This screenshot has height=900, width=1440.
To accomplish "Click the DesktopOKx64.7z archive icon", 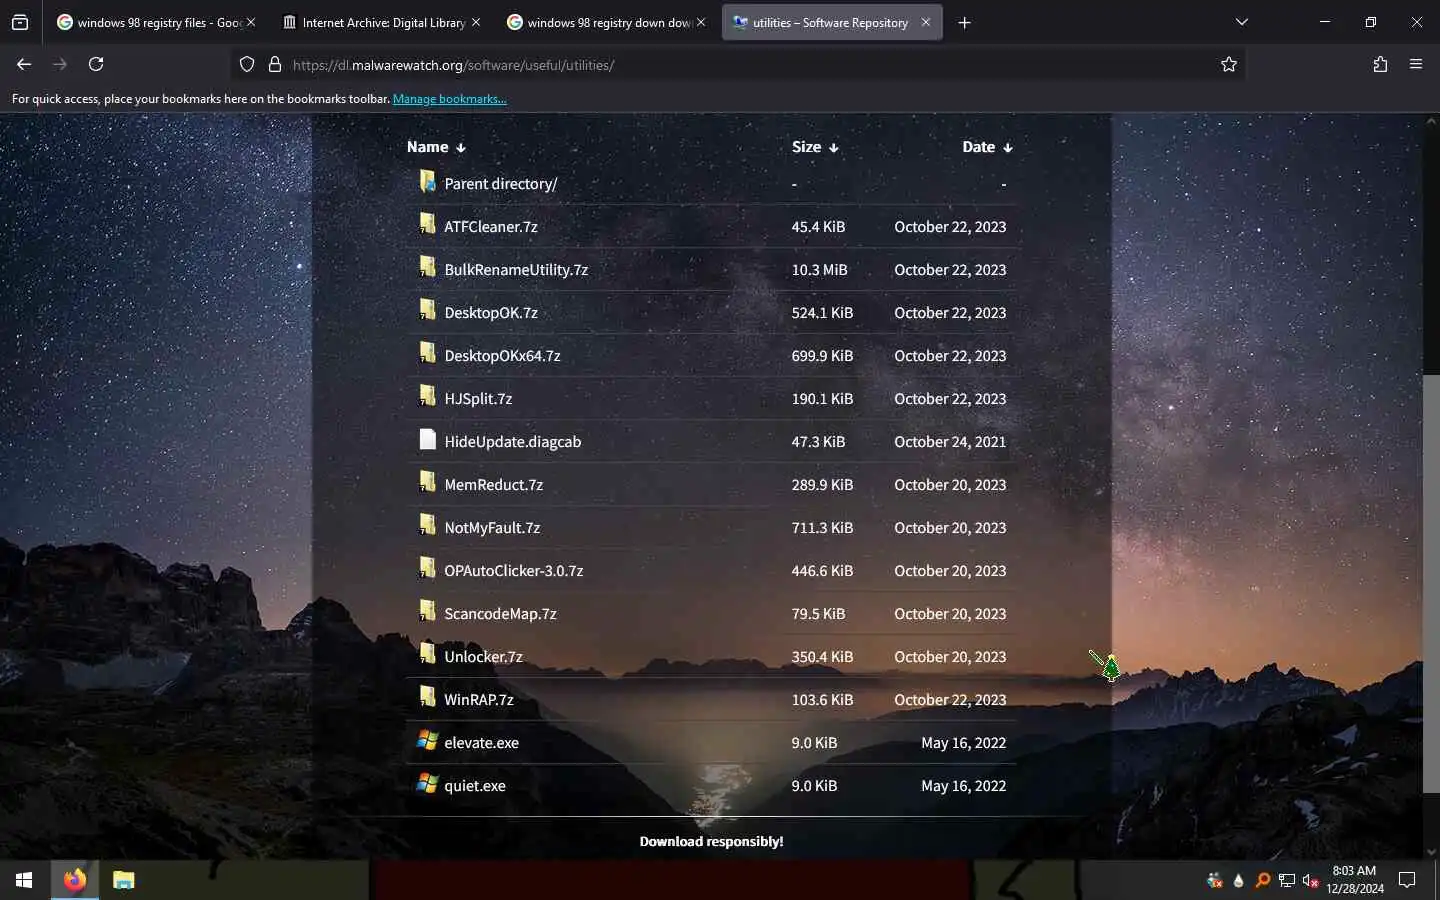I will (x=428, y=353).
